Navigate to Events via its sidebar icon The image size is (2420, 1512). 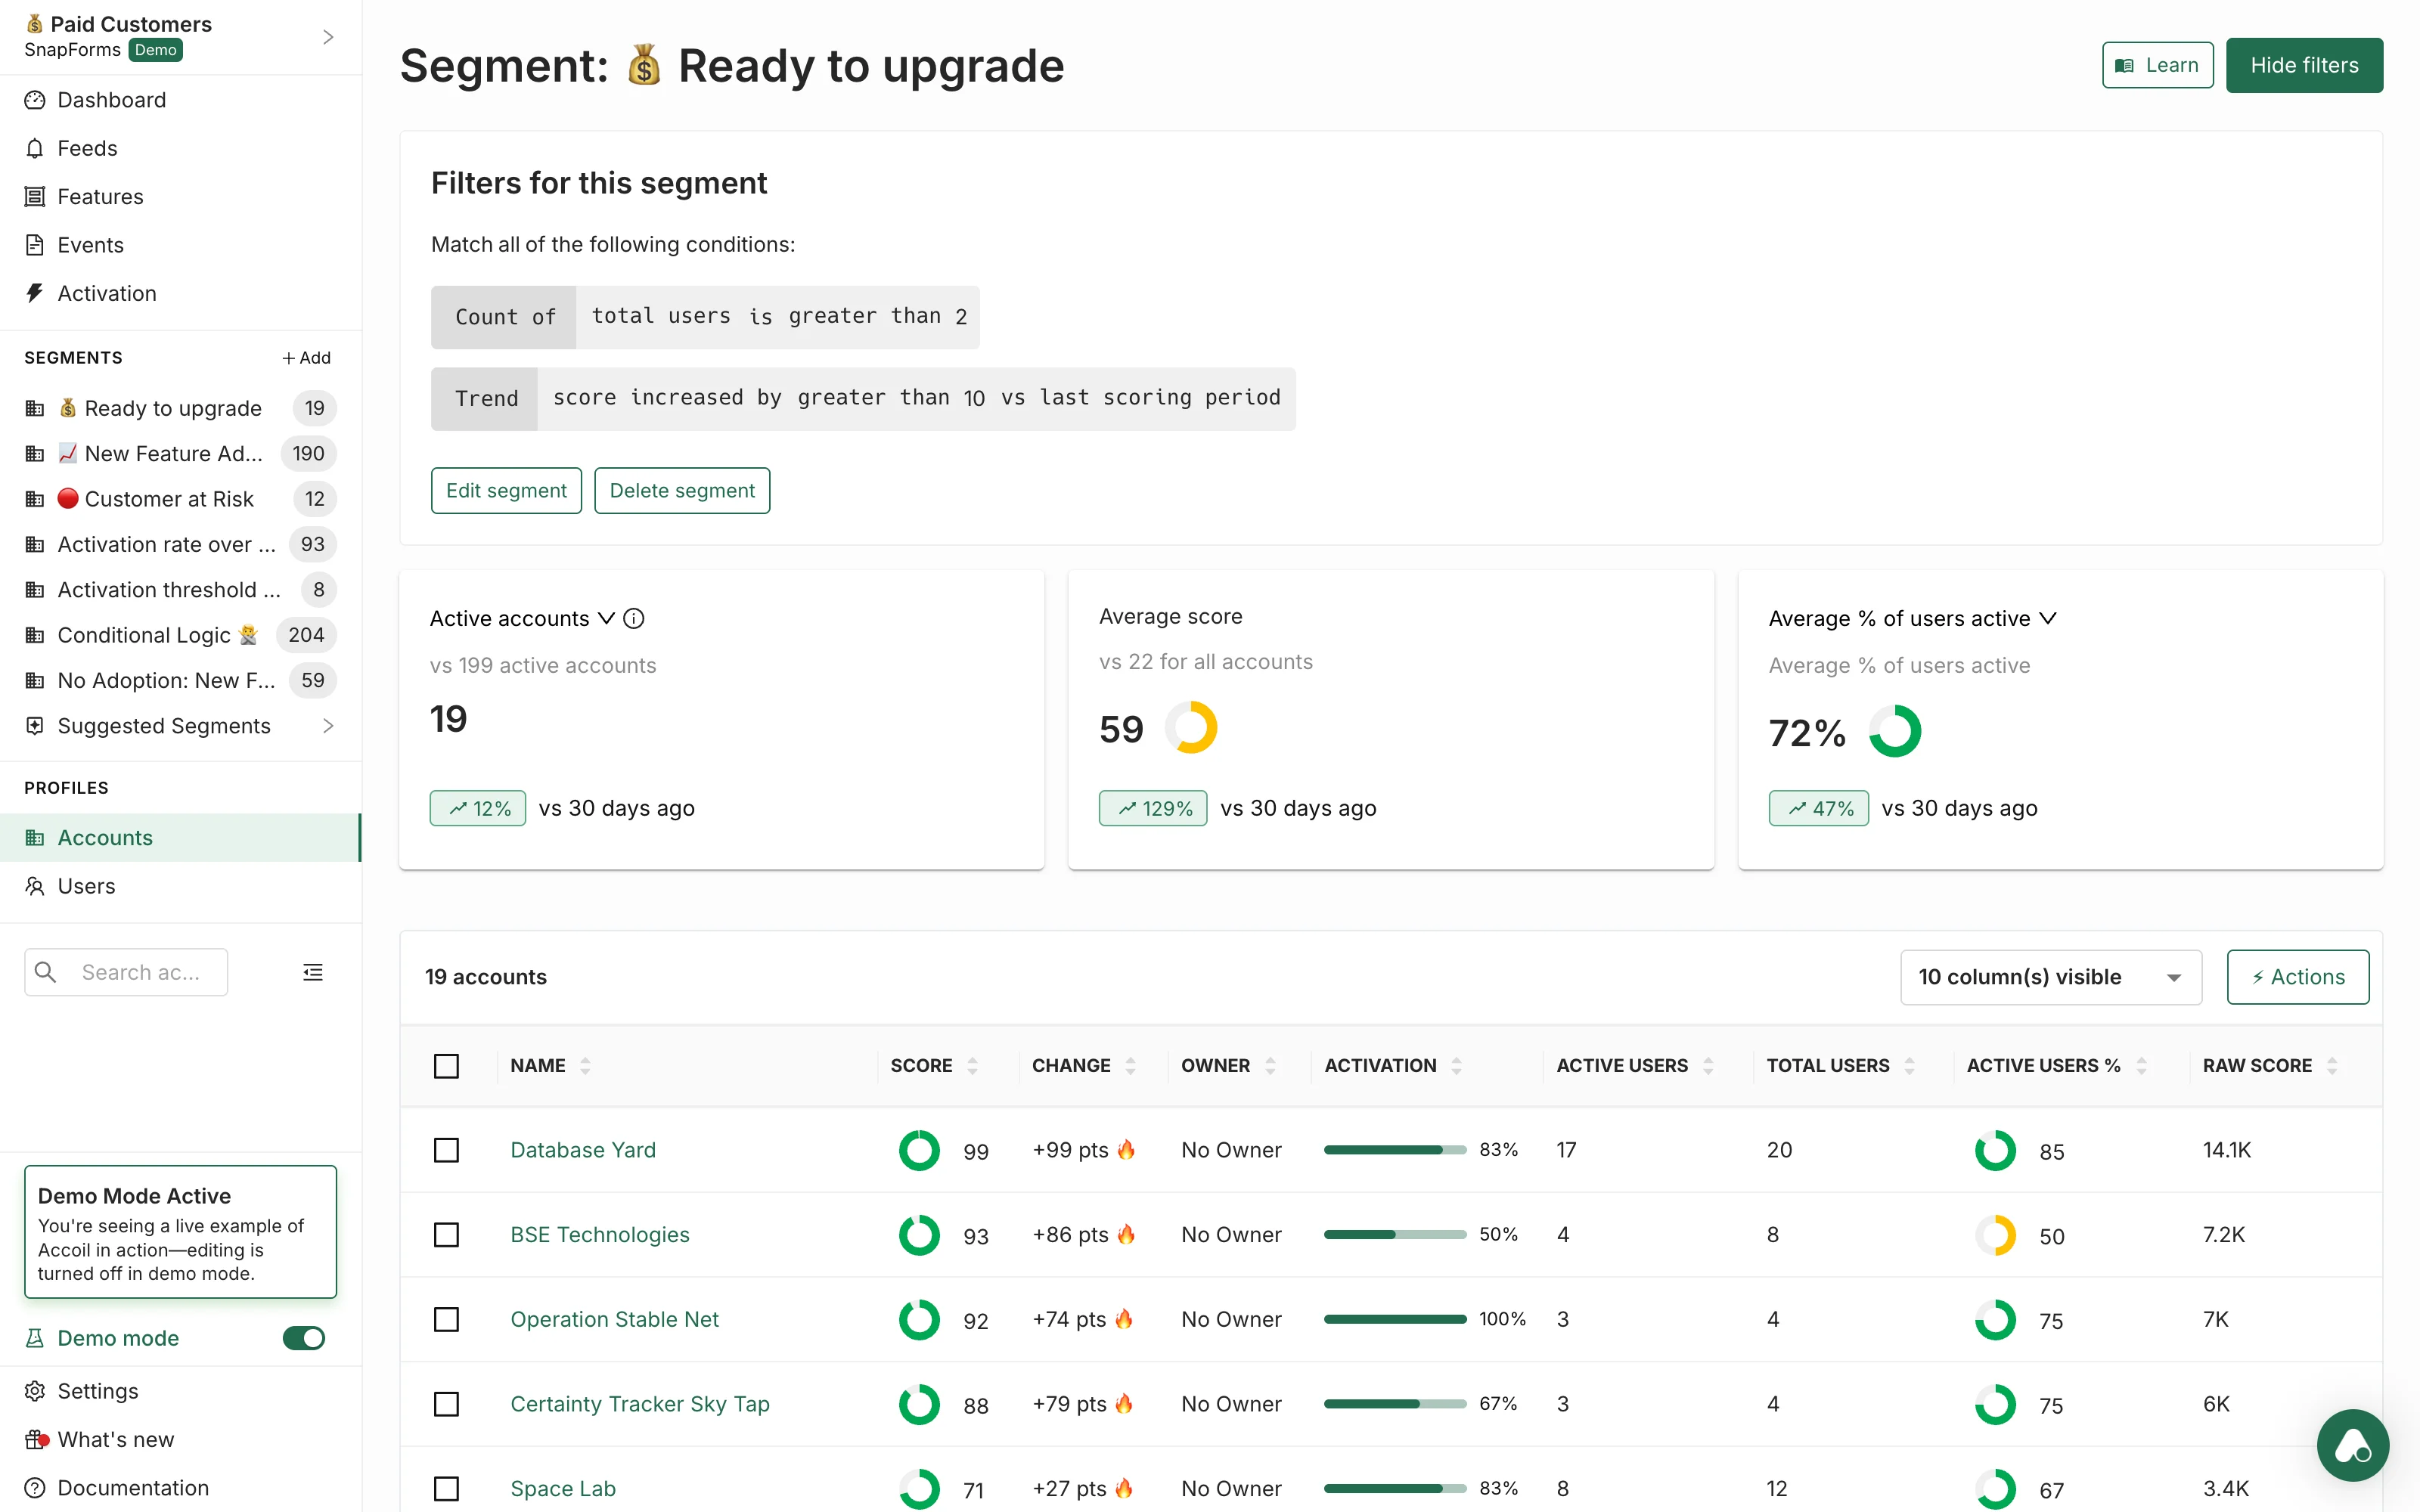(x=34, y=244)
